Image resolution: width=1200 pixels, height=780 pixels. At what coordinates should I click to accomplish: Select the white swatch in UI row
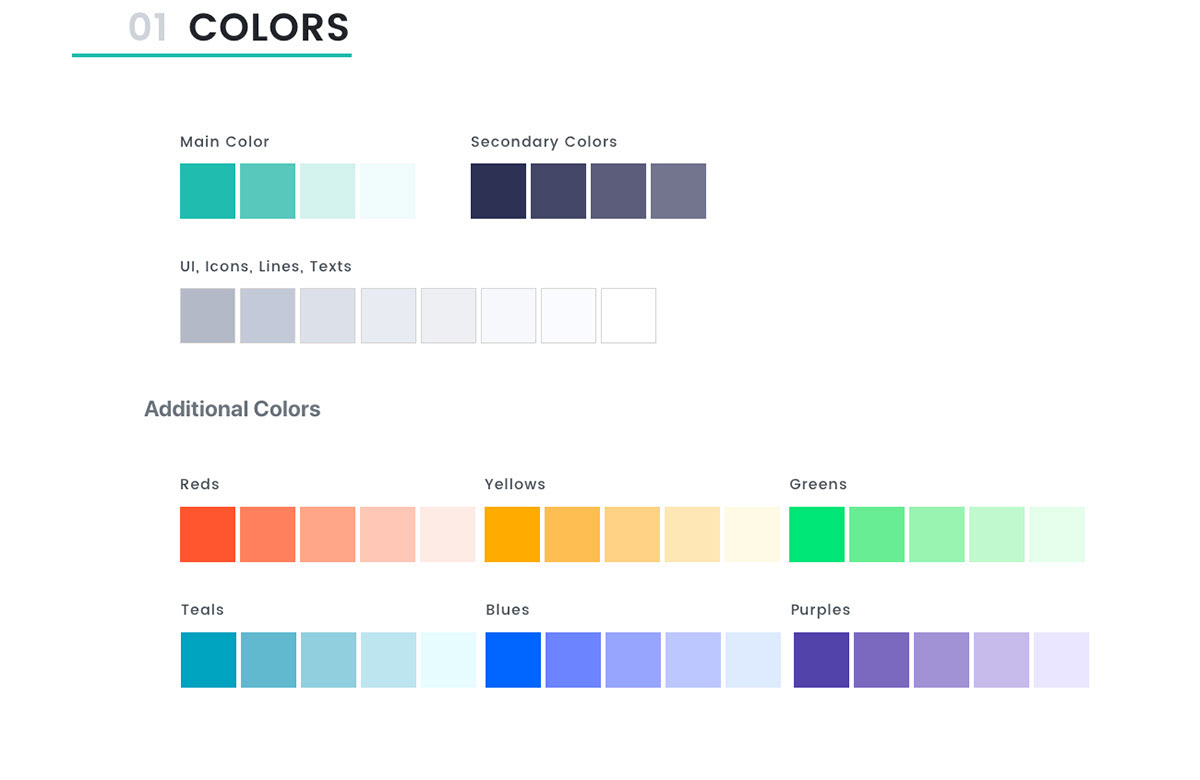click(629, 316)
